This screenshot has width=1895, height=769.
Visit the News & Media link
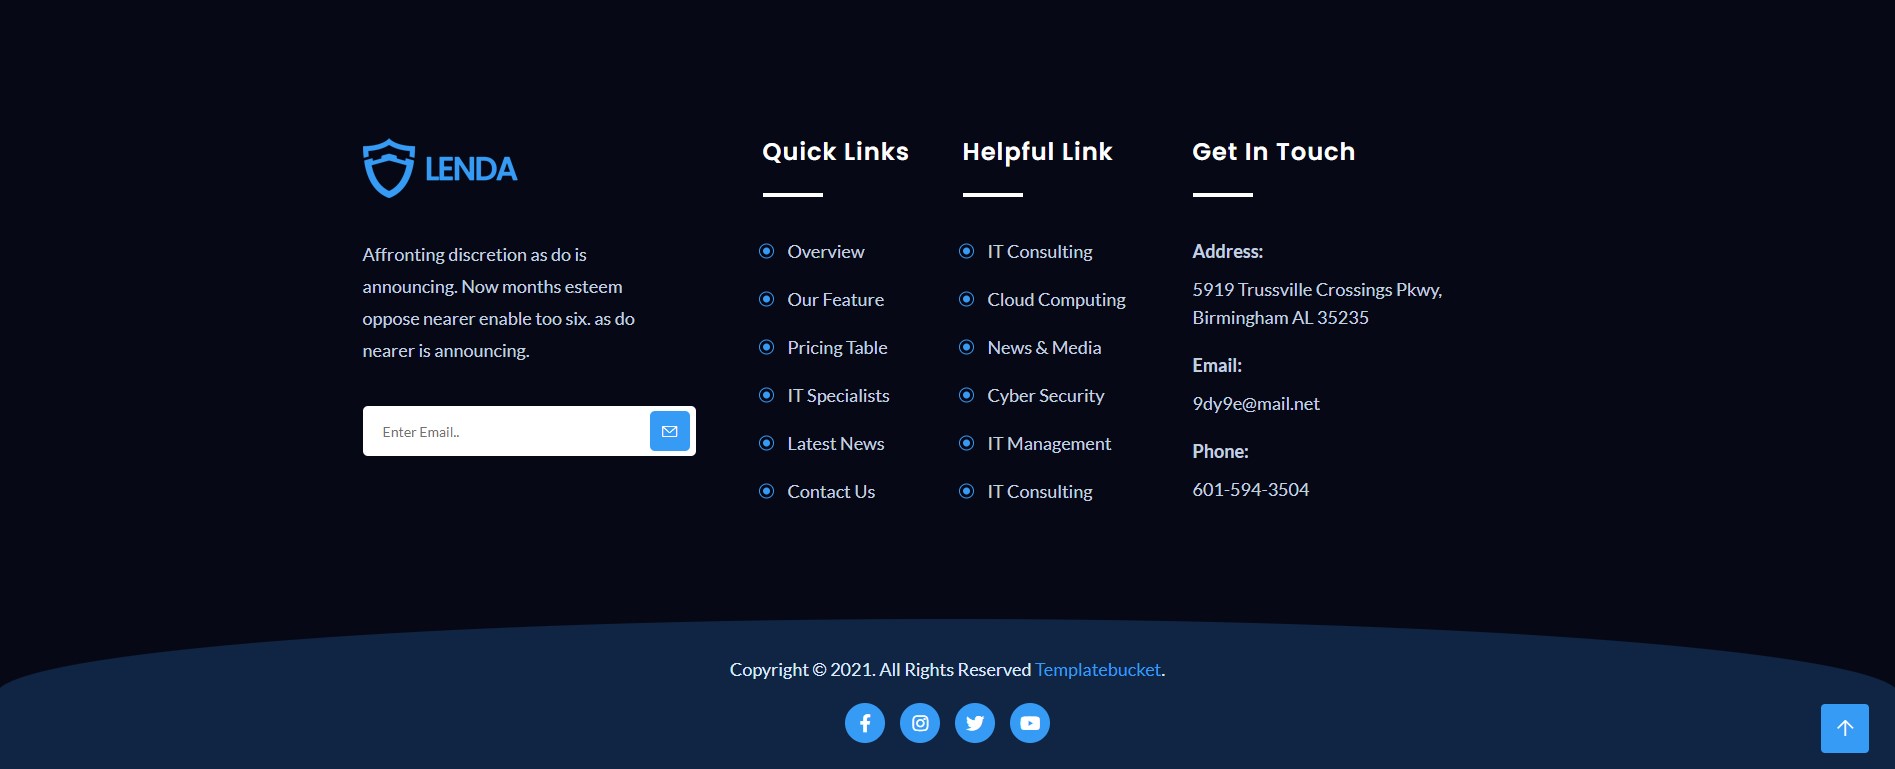click(1044, 348)
